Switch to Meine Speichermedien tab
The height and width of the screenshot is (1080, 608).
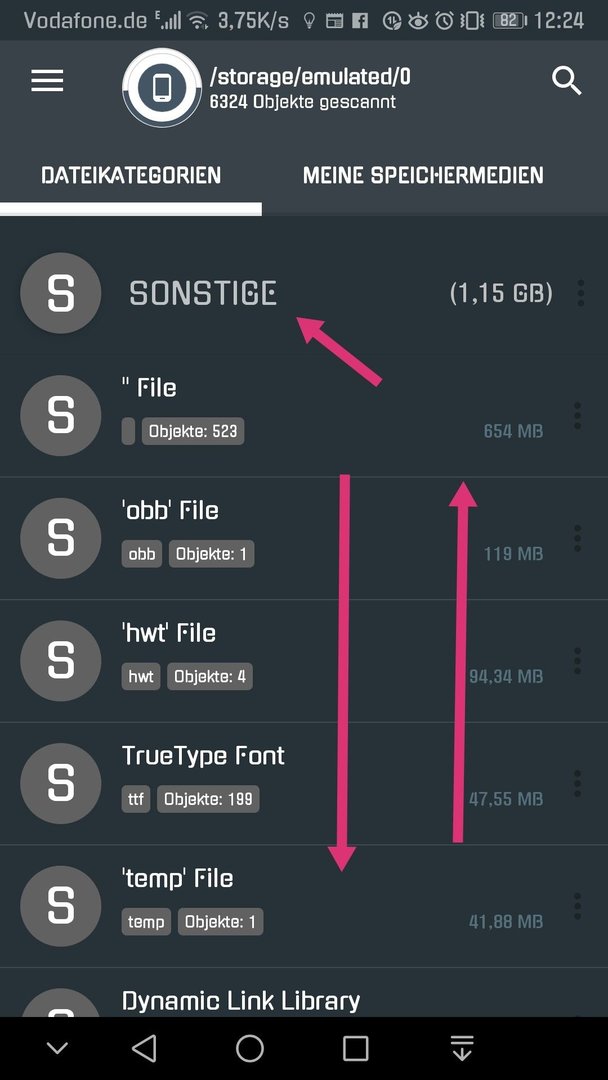[423, 175]
